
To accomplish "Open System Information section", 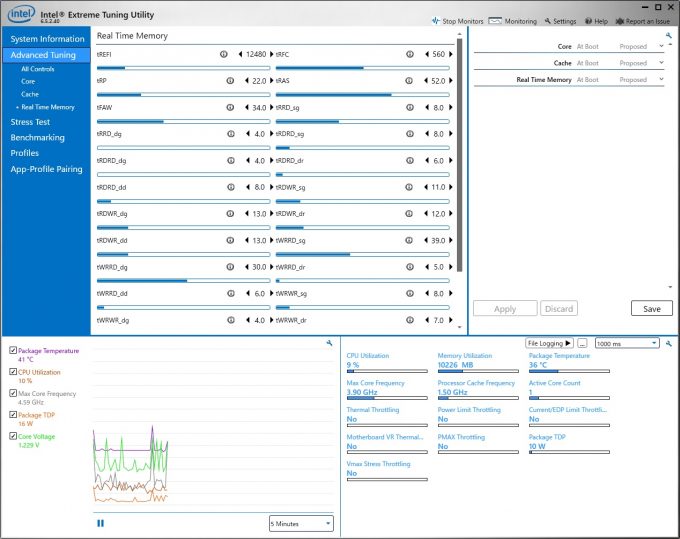I will [x=47, y=39].
